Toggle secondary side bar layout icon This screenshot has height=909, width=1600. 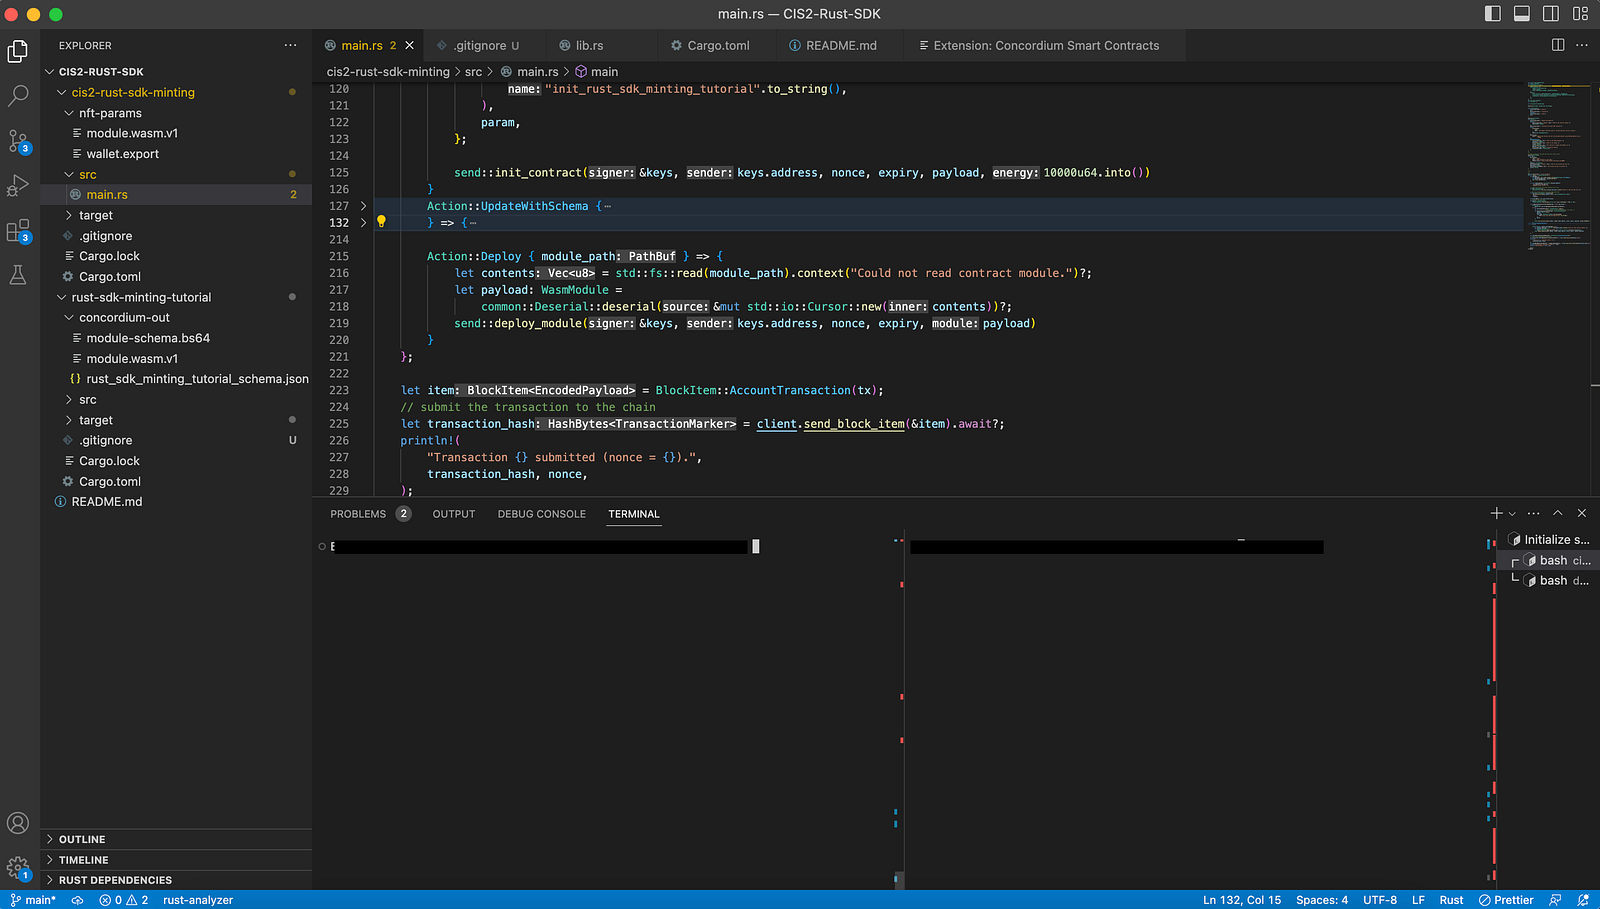point(1551,13)
